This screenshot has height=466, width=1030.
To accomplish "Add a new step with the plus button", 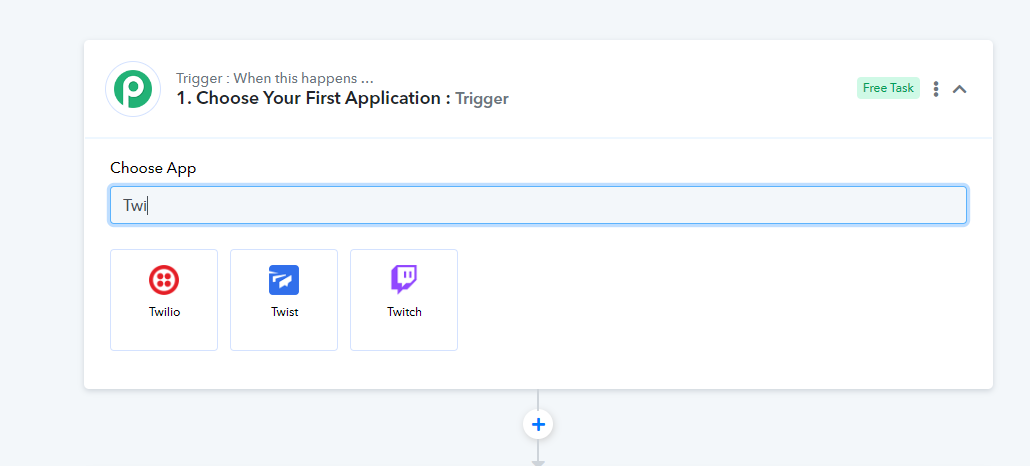I will [538, 425].
